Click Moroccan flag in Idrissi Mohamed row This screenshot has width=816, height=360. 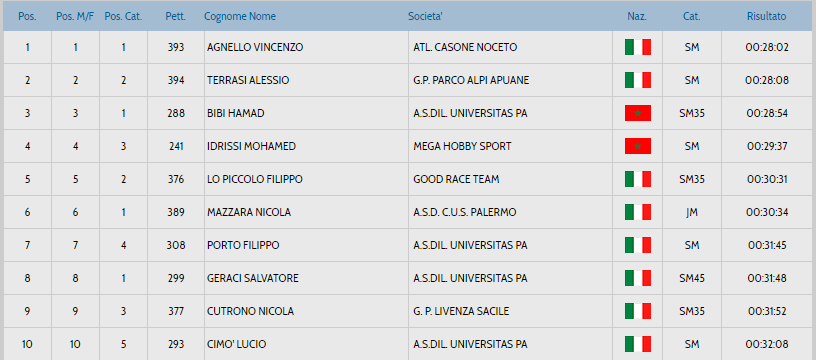638,146
